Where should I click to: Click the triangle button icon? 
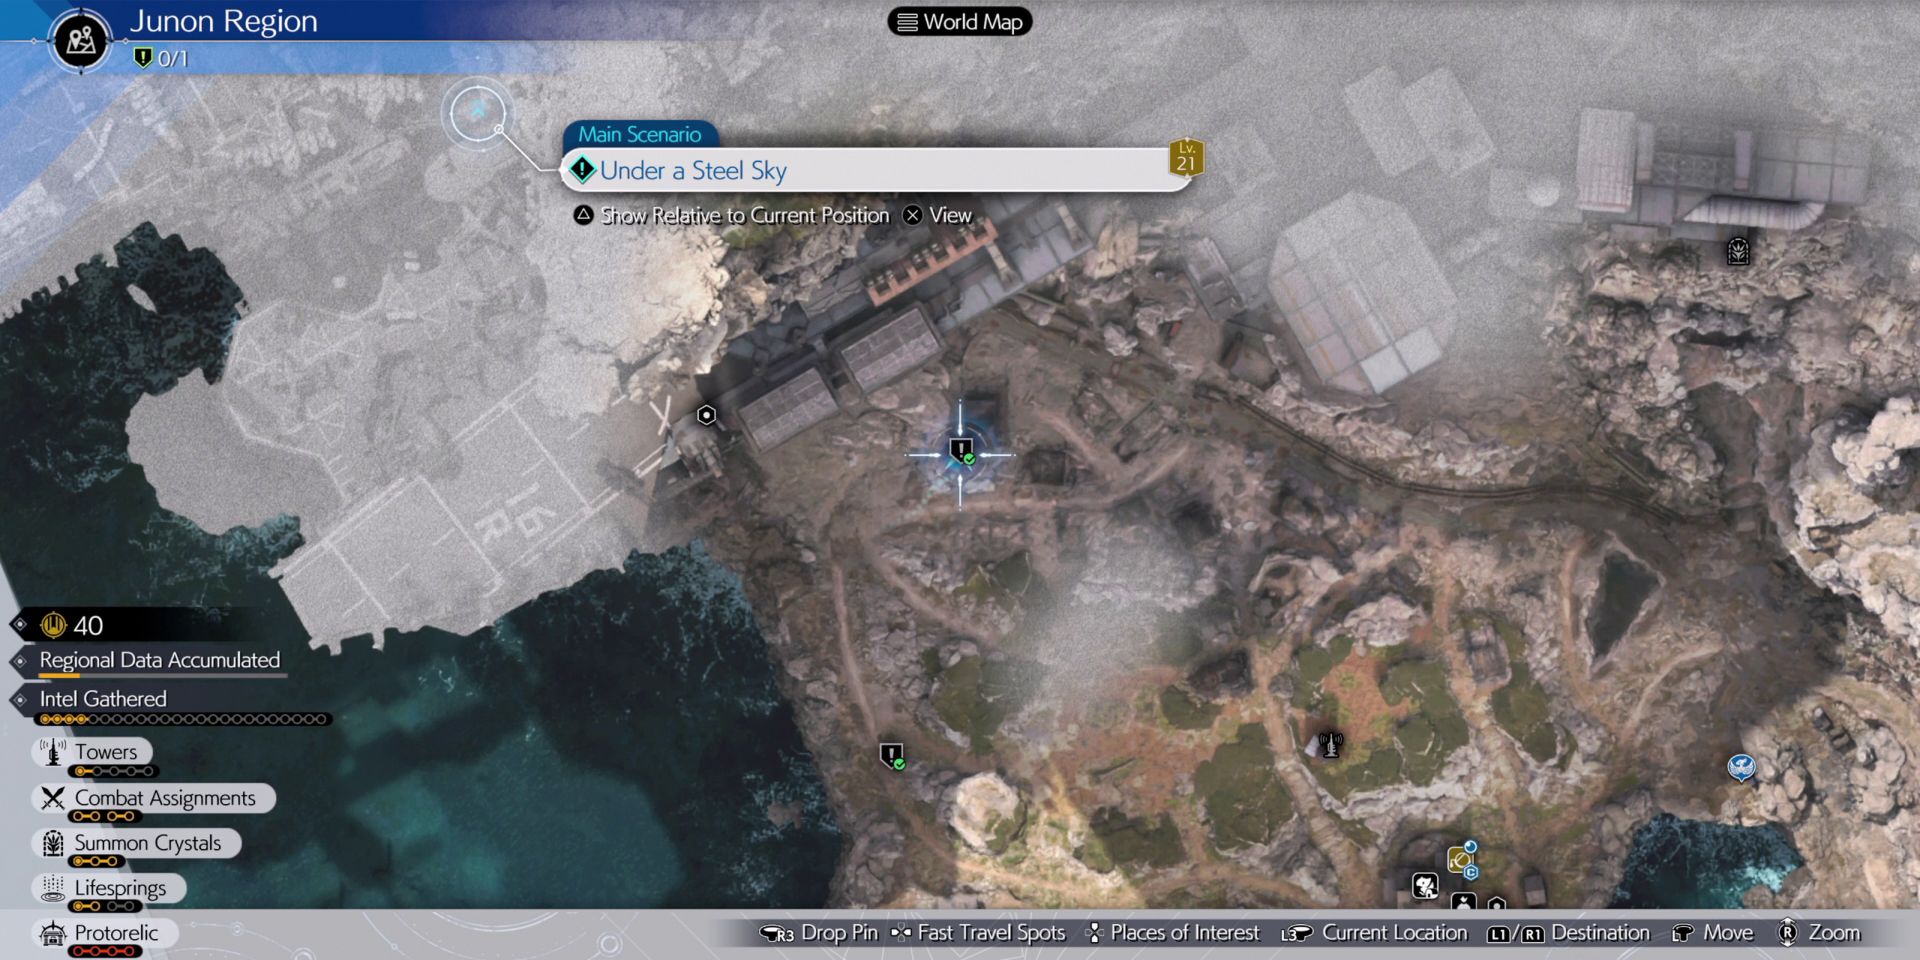(583, 215)
